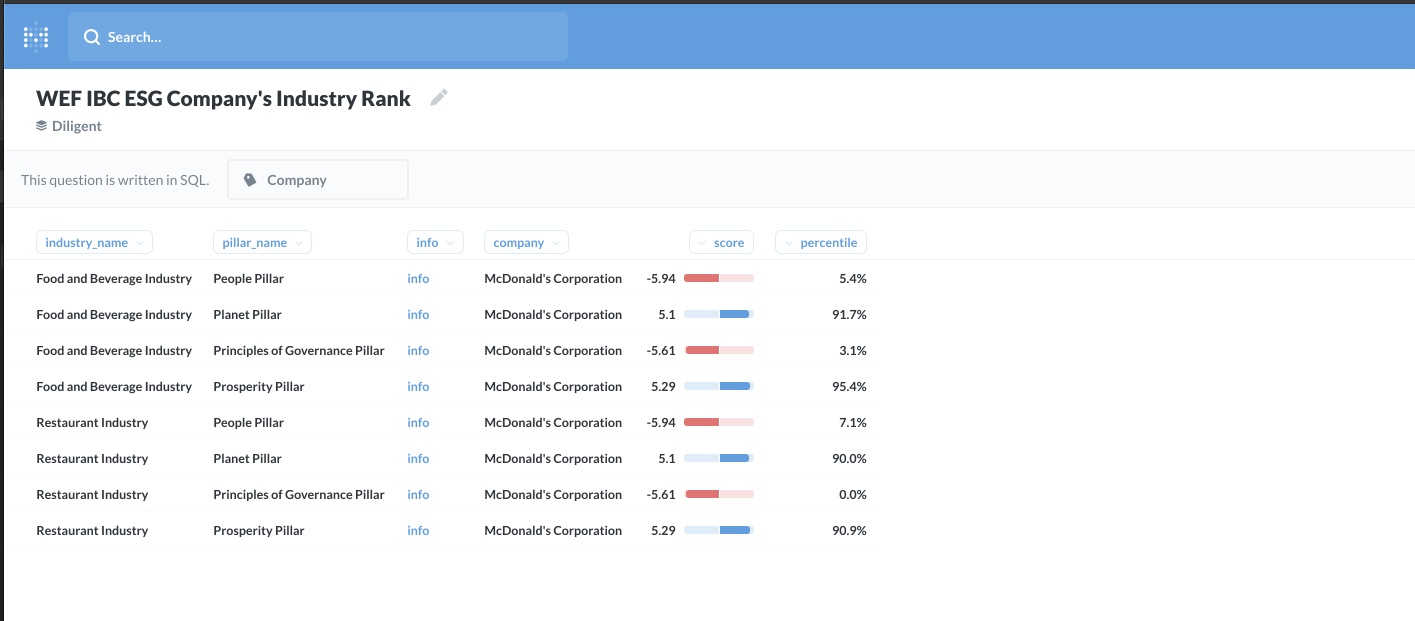The height and width of the screenshot is (621, 1415).
Task: Click the collection icon next to Diligent
Action: tap(42, 126)
